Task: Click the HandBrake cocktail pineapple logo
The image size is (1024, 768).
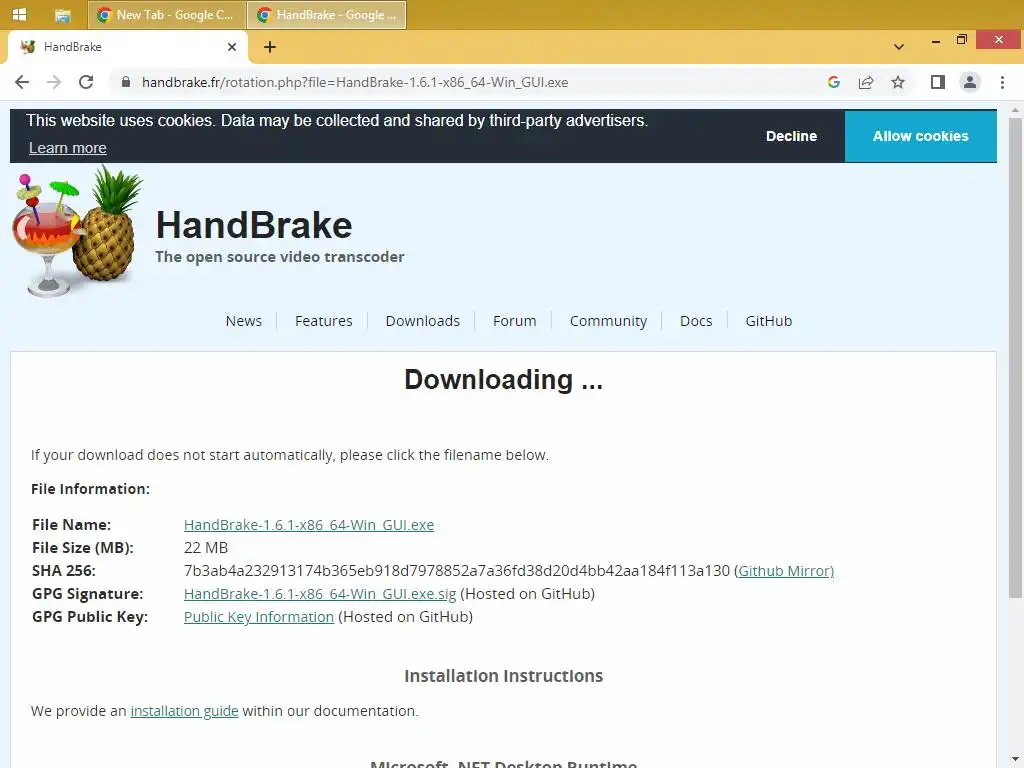Action: click(76, 231)
